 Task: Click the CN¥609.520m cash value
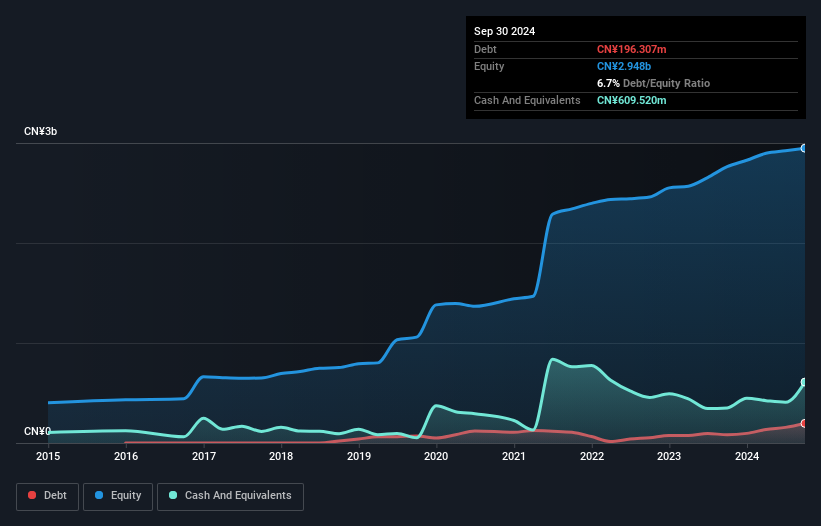click(631, 100)
